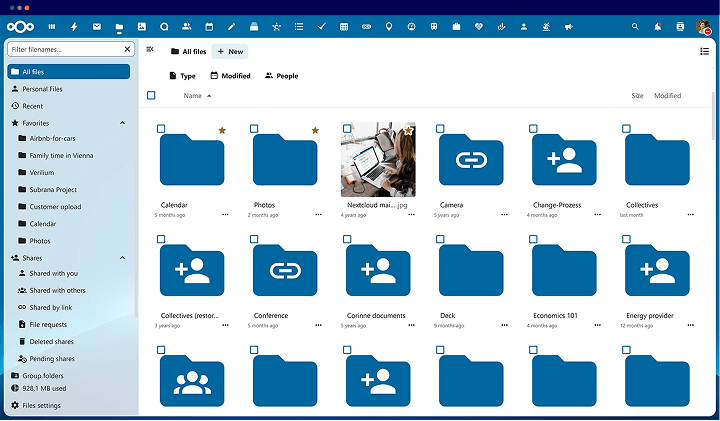Open the Announcements megaphone icon
Screen dimensions: 720x421
click(x=568, y=27)
